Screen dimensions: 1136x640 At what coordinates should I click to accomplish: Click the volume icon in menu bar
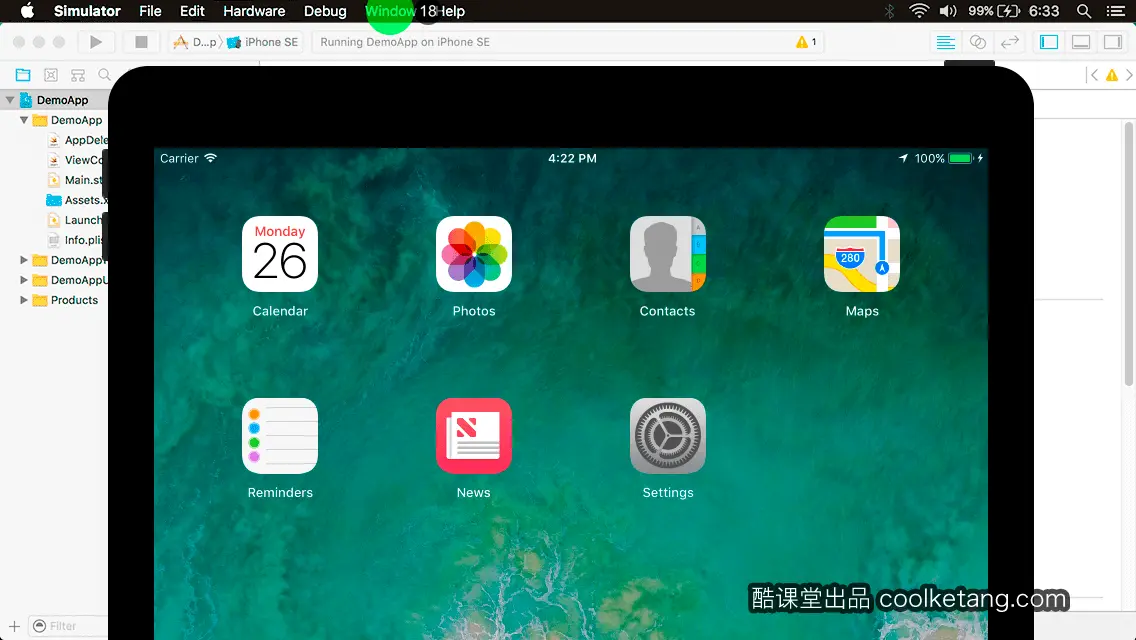click(948, 11)
